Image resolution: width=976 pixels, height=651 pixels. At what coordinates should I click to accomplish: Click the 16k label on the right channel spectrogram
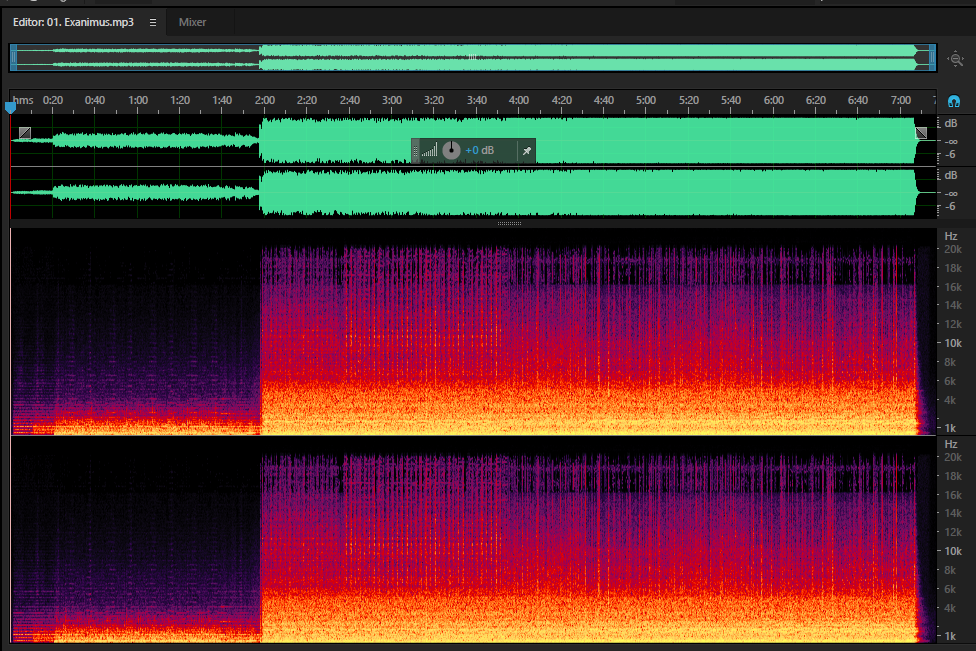952,495
